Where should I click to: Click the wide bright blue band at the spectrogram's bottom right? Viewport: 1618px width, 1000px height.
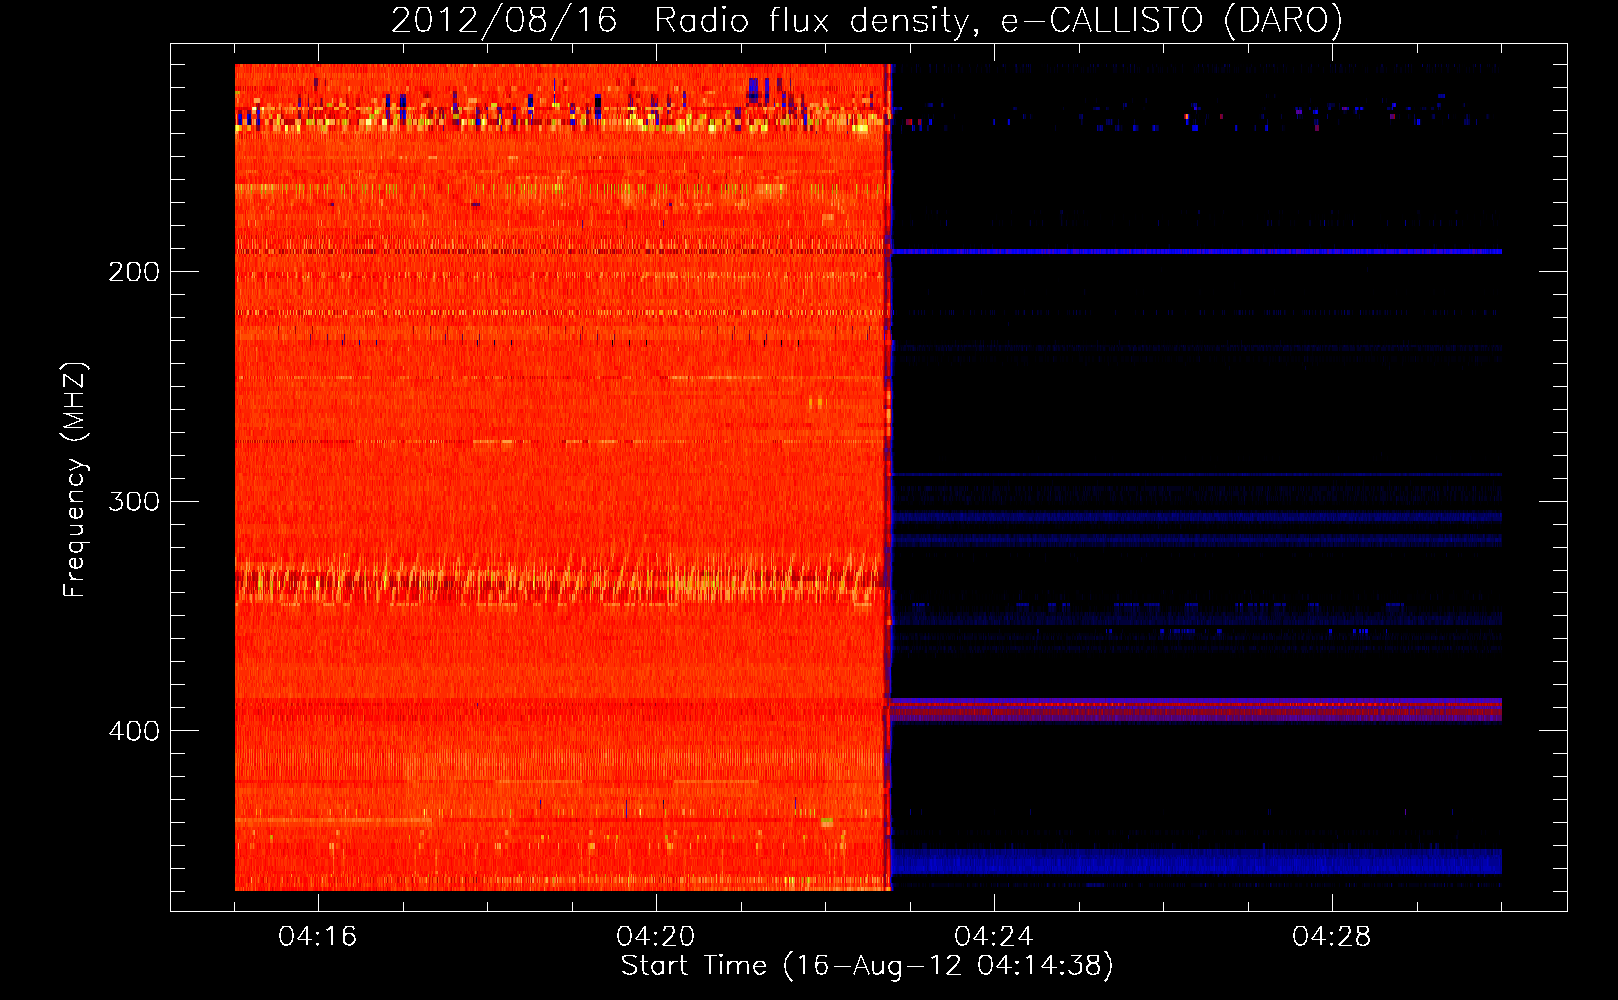tap(1196, 862)
